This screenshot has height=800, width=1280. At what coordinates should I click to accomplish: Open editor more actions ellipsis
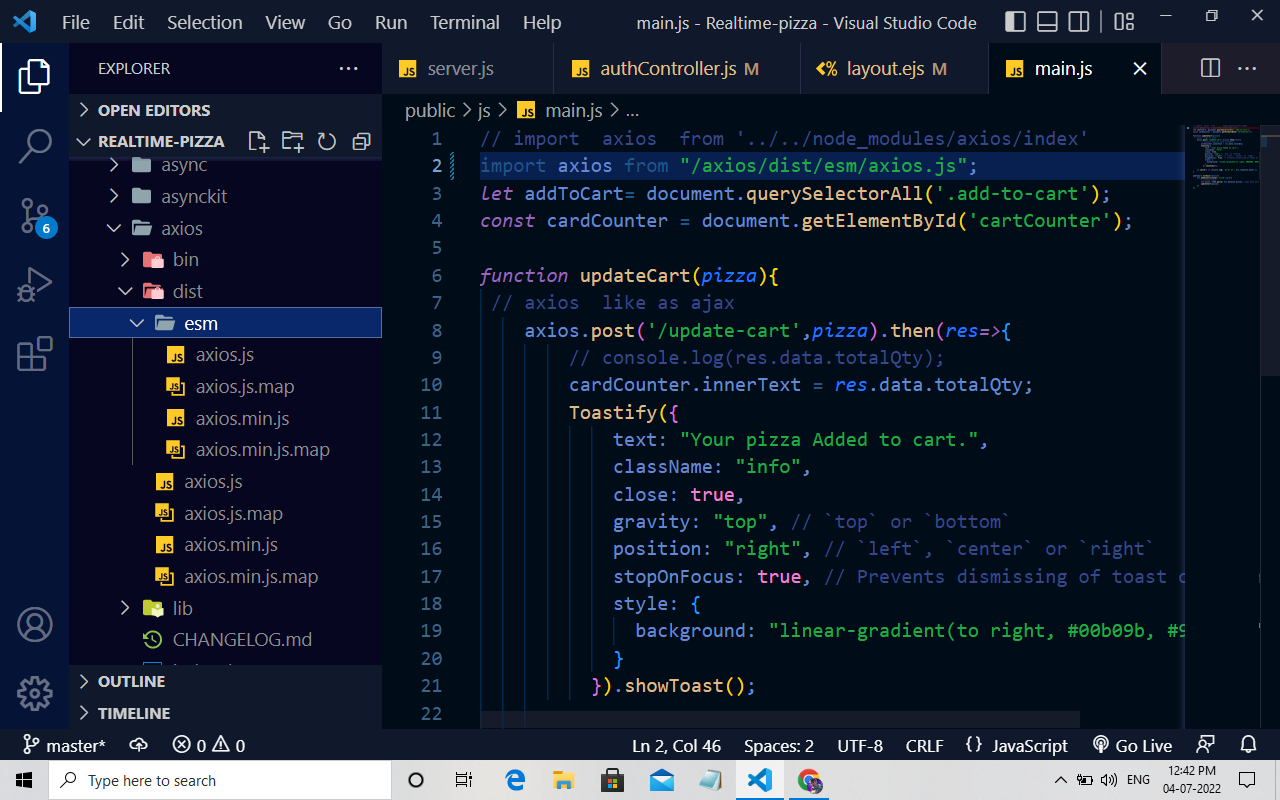click(1247, 69)
